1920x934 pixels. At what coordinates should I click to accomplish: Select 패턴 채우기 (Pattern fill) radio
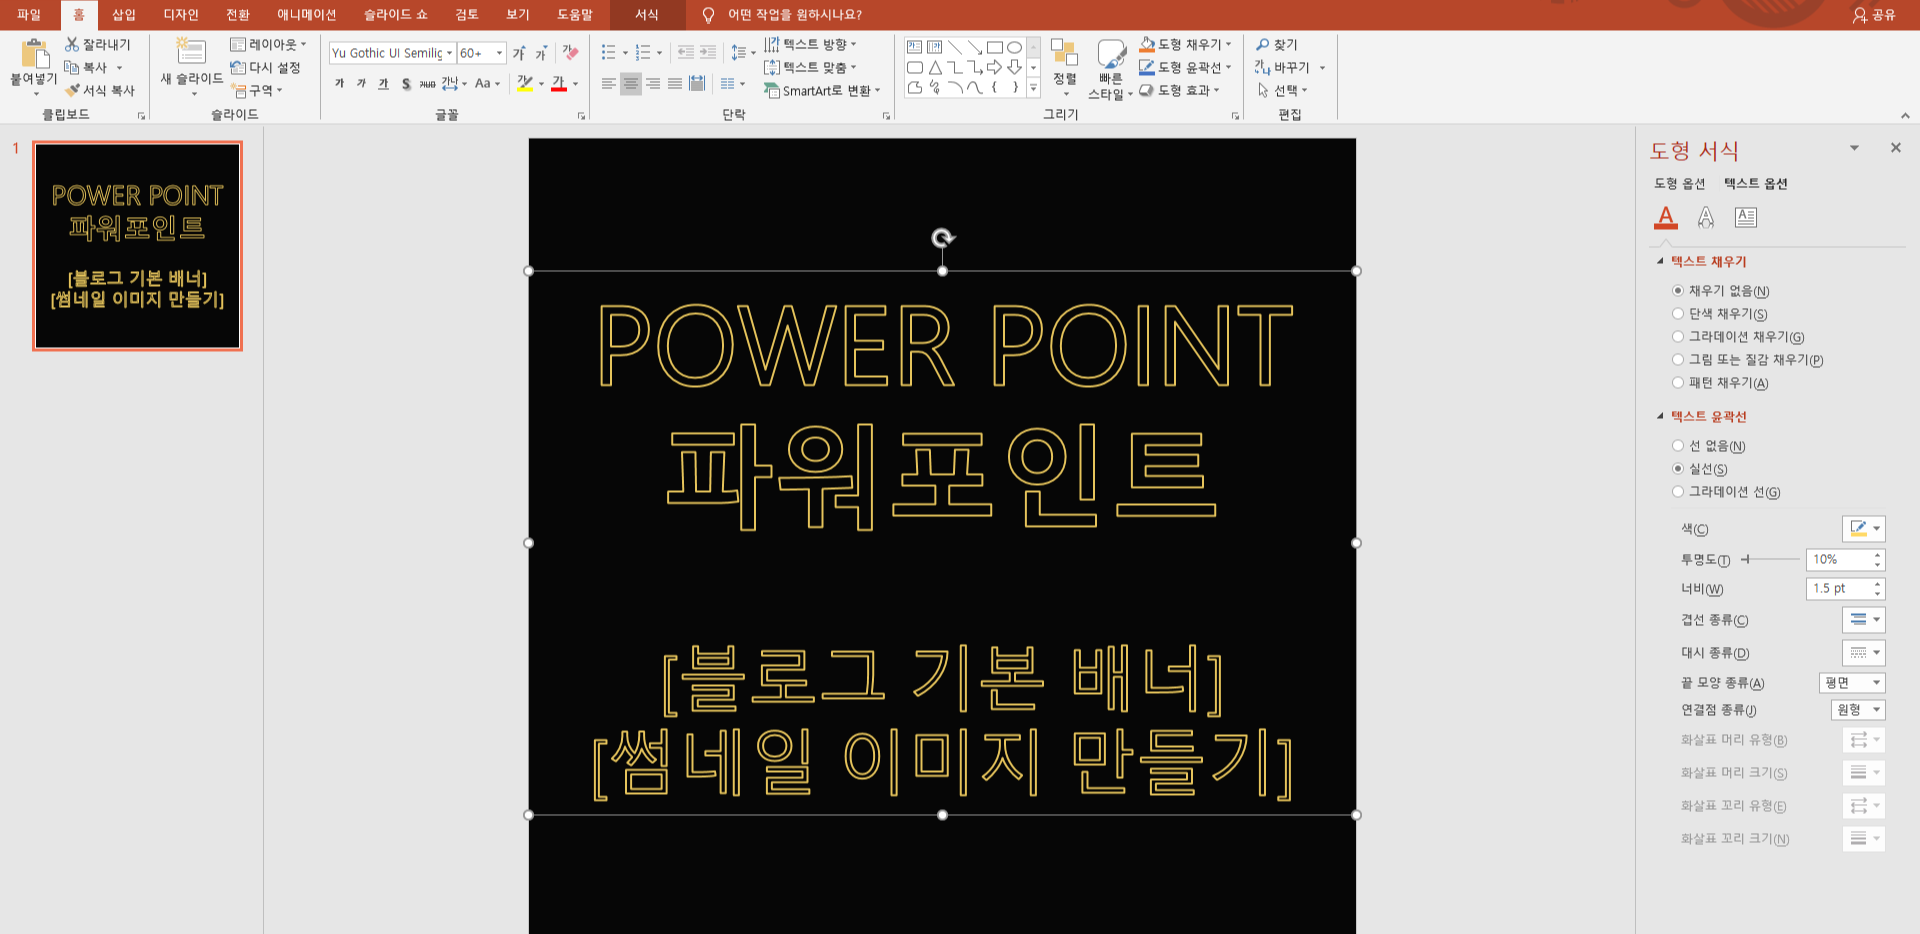point(1678,383)
